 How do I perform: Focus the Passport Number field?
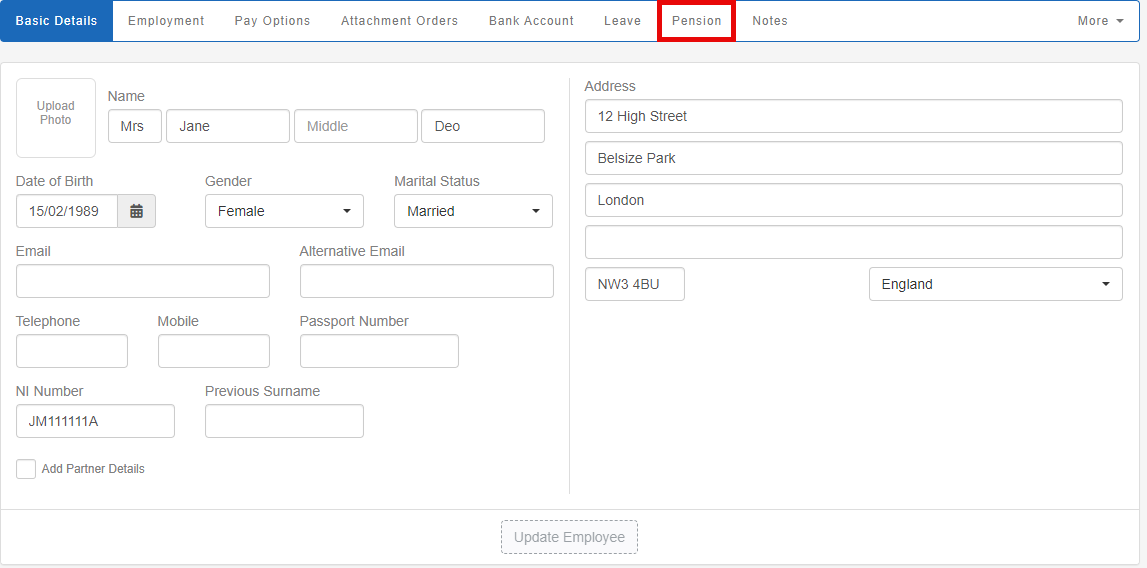[x=379, y=351]
